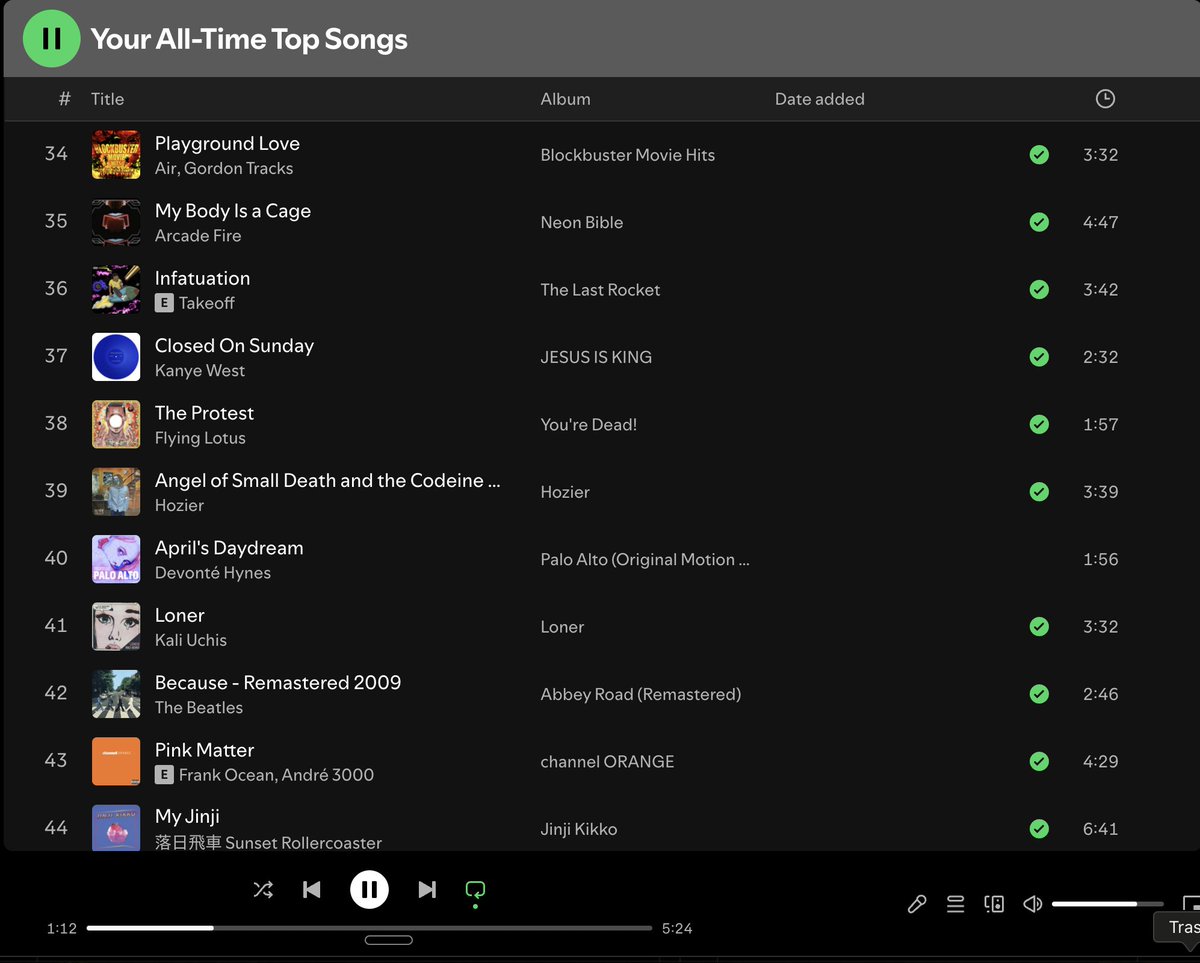Toggle saved checkmark for The Protest
This screenshot has height=963, width=1200.
point(1040,424)
